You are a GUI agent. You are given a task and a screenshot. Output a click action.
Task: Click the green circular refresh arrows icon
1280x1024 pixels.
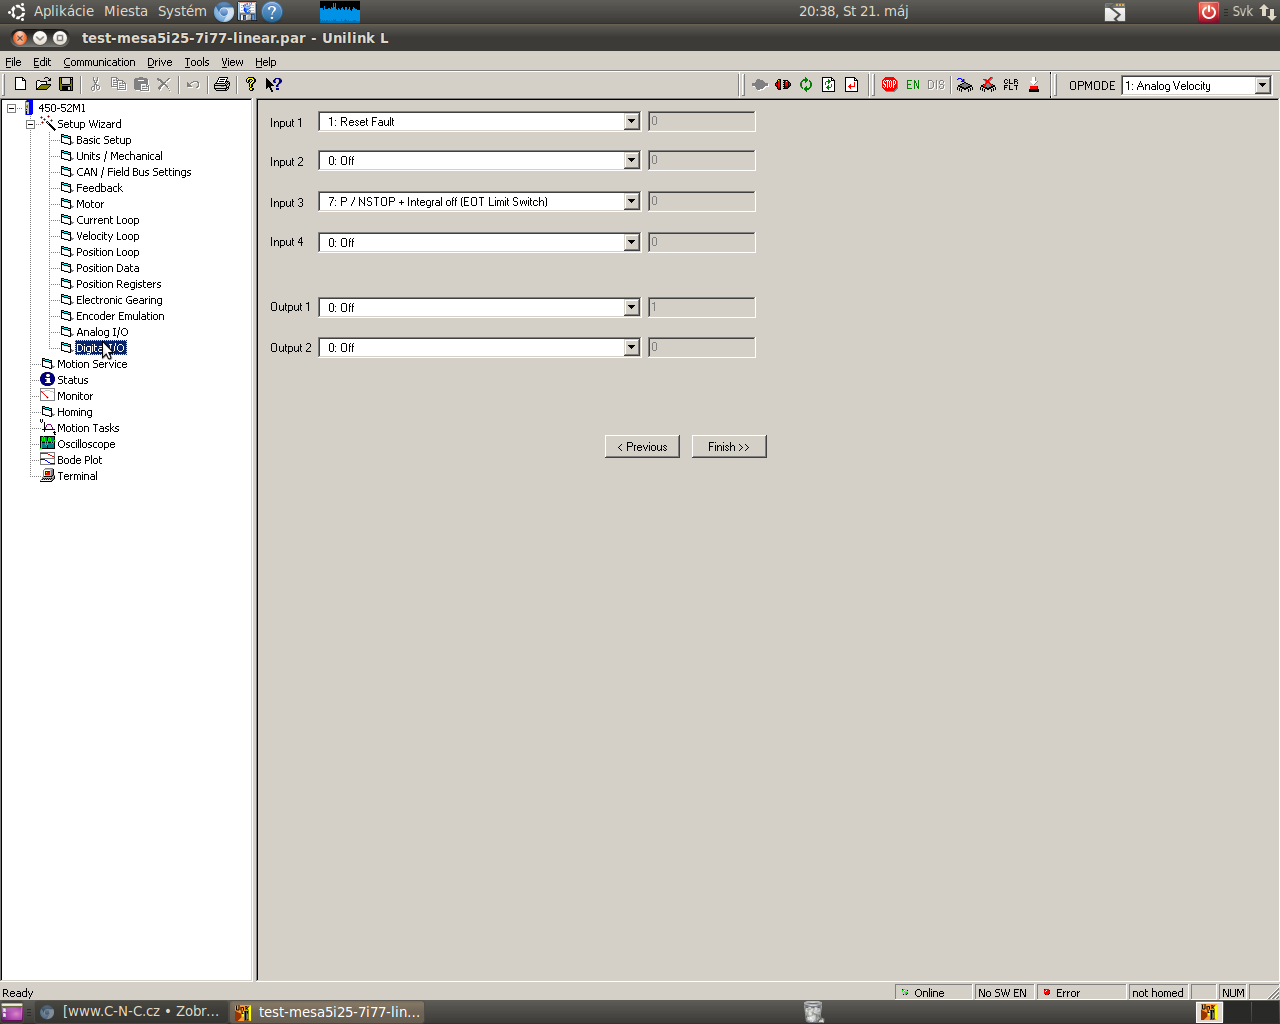(806, 85)
